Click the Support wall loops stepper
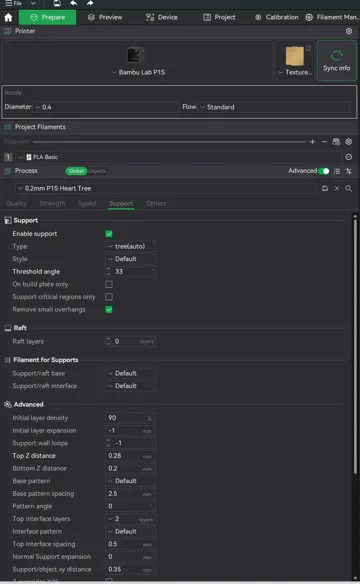360x584 pixels. tap(108, 443)
